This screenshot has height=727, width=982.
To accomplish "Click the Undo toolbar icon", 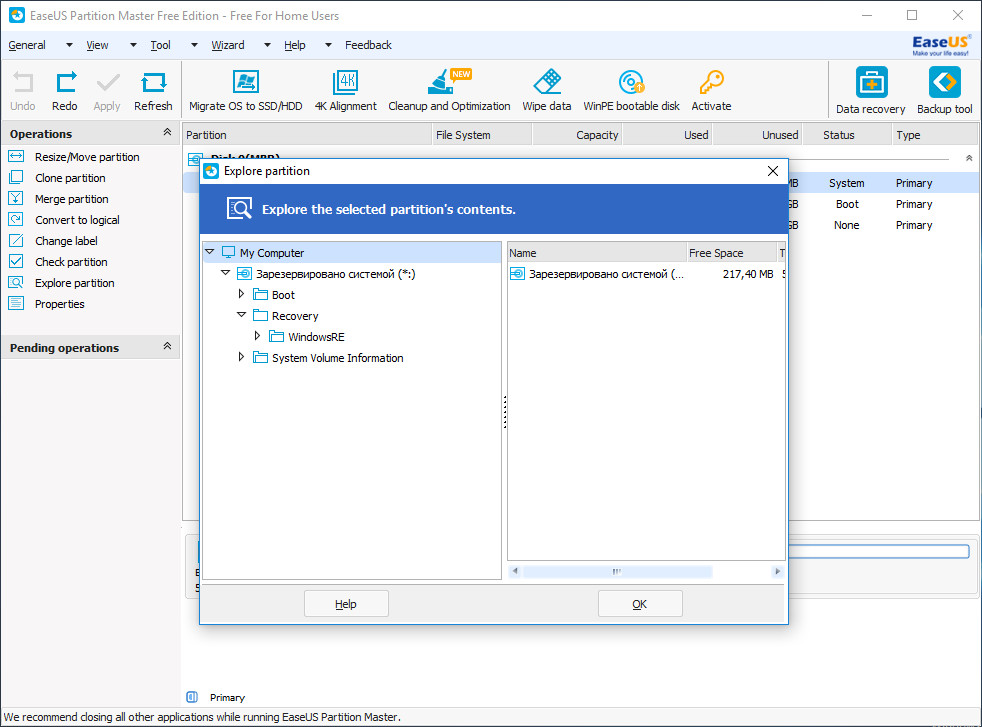I will point(23,83).
